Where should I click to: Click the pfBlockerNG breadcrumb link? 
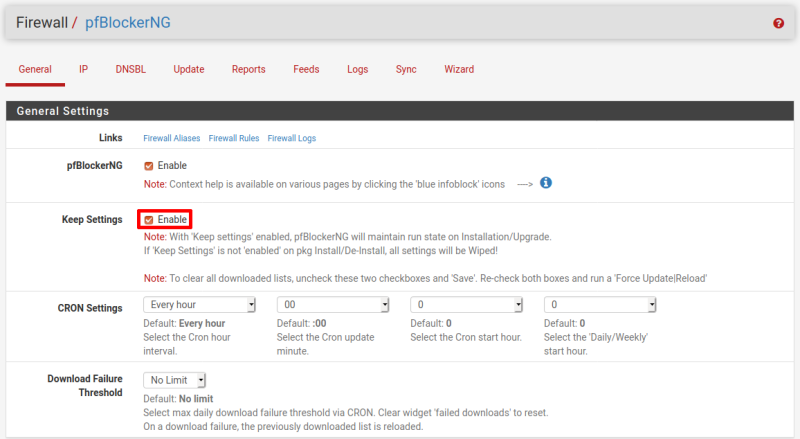tap(128, 22)
